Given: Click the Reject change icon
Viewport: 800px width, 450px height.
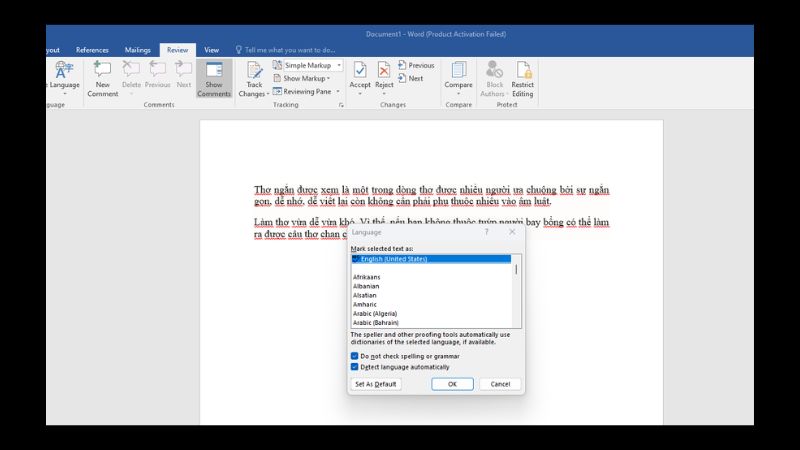Looking at the screenshot, I should click(384, 72).
